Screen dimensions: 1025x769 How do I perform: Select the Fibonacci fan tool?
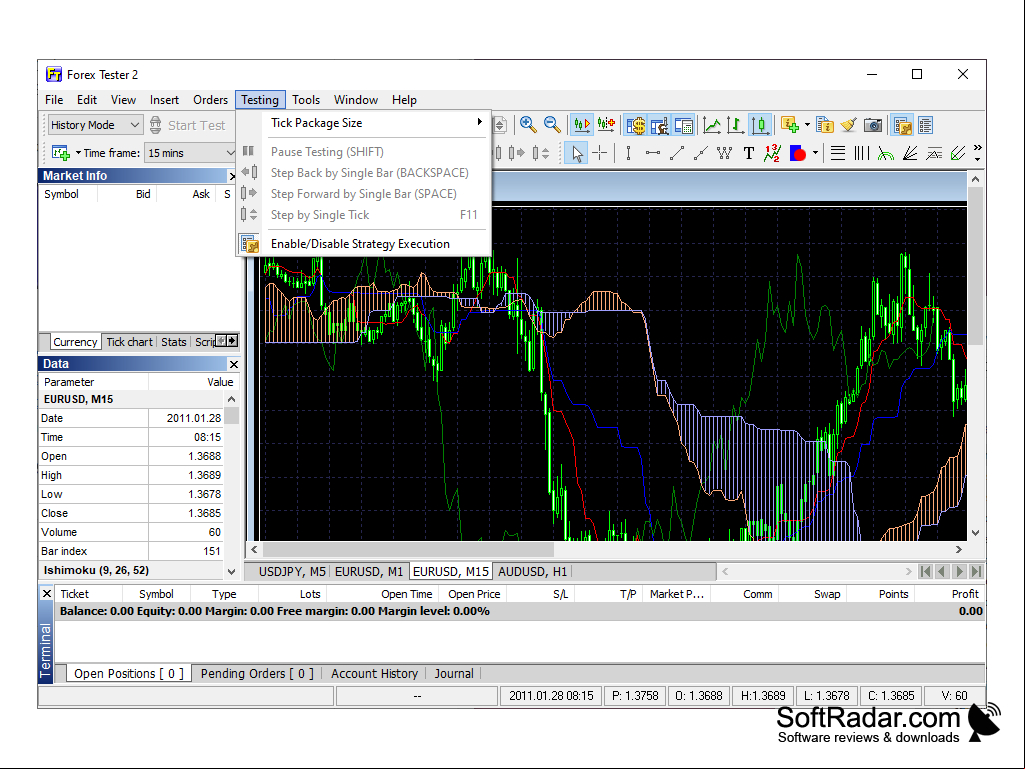910,153
